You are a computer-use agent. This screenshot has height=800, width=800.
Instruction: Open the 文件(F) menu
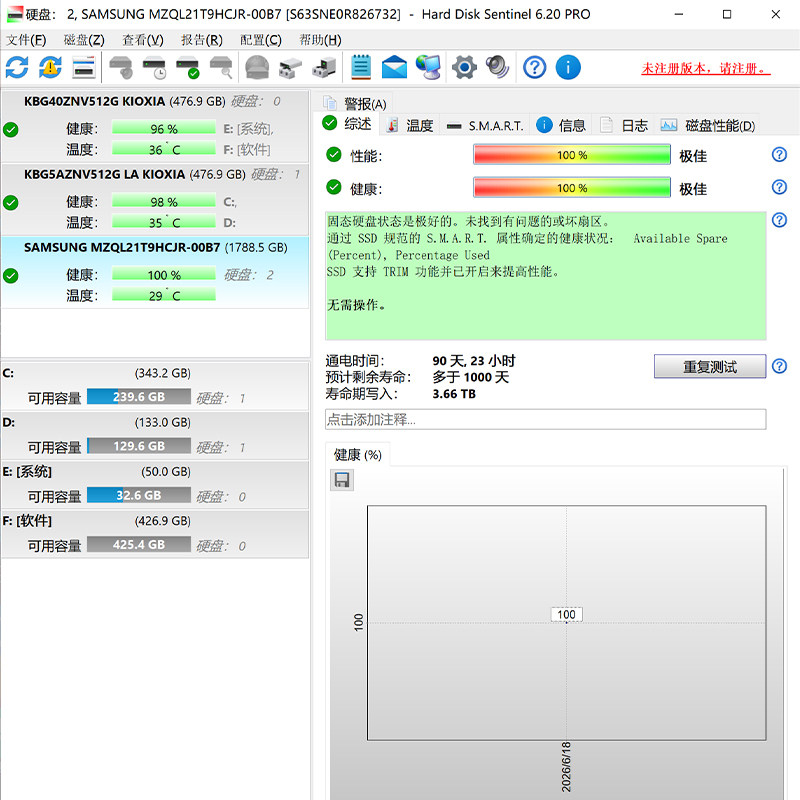click(26, 40)
